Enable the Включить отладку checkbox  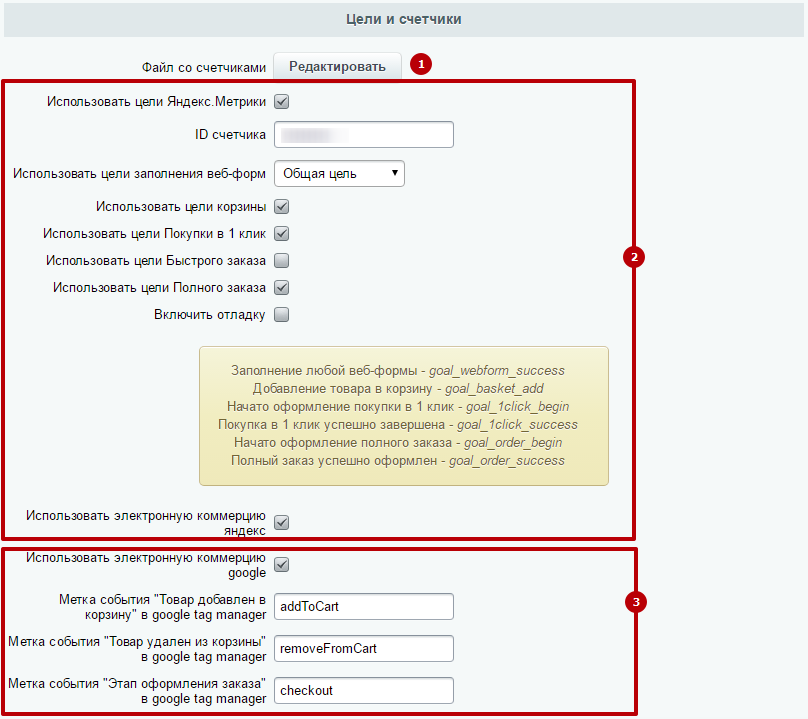pyautogui.click(x=281, y=314)
